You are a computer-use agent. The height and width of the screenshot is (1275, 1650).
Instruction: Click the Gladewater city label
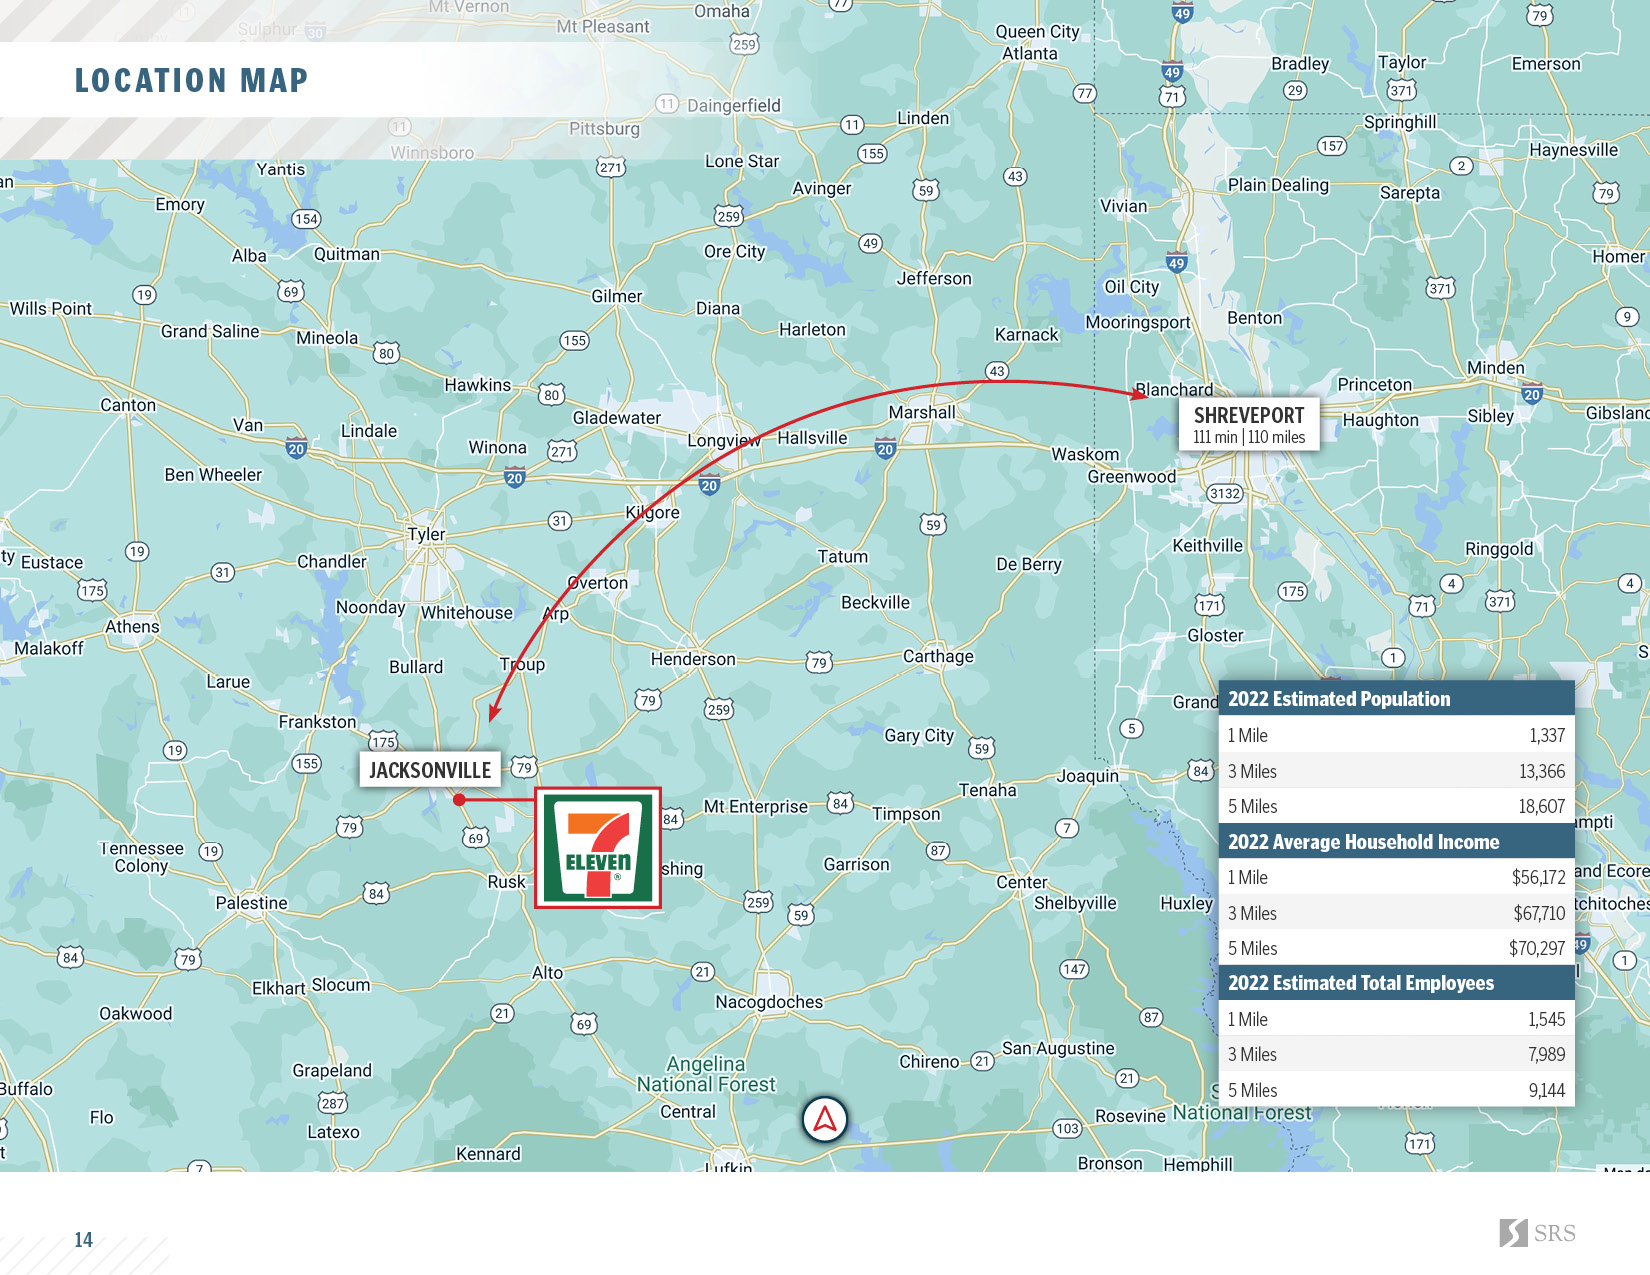click(617, 418)
